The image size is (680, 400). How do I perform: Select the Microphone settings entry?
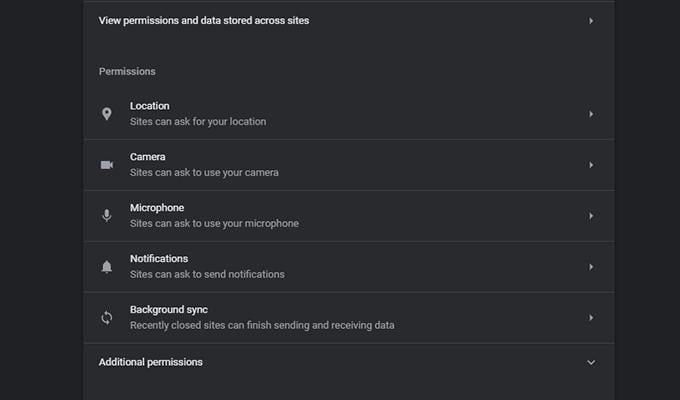349,216
